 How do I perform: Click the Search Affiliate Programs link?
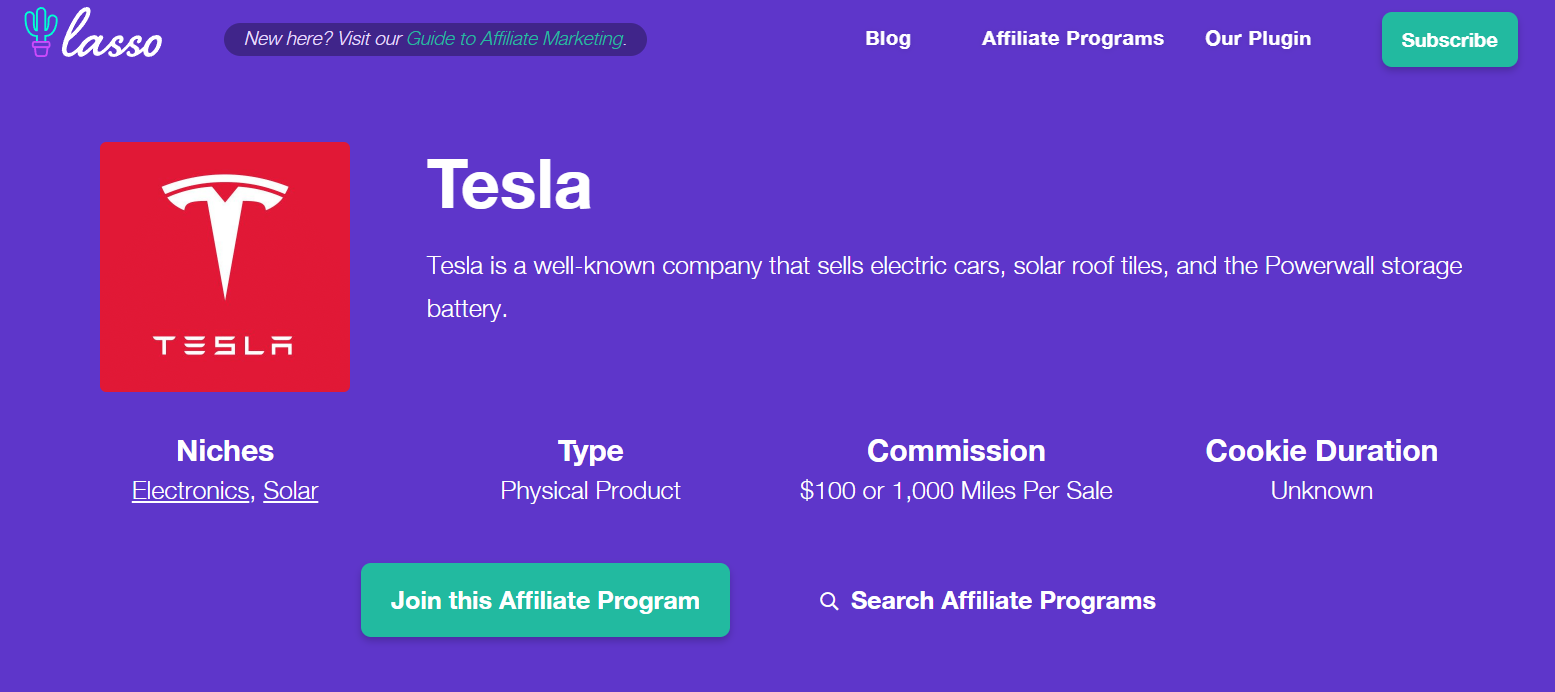(x=1003, y=601)
